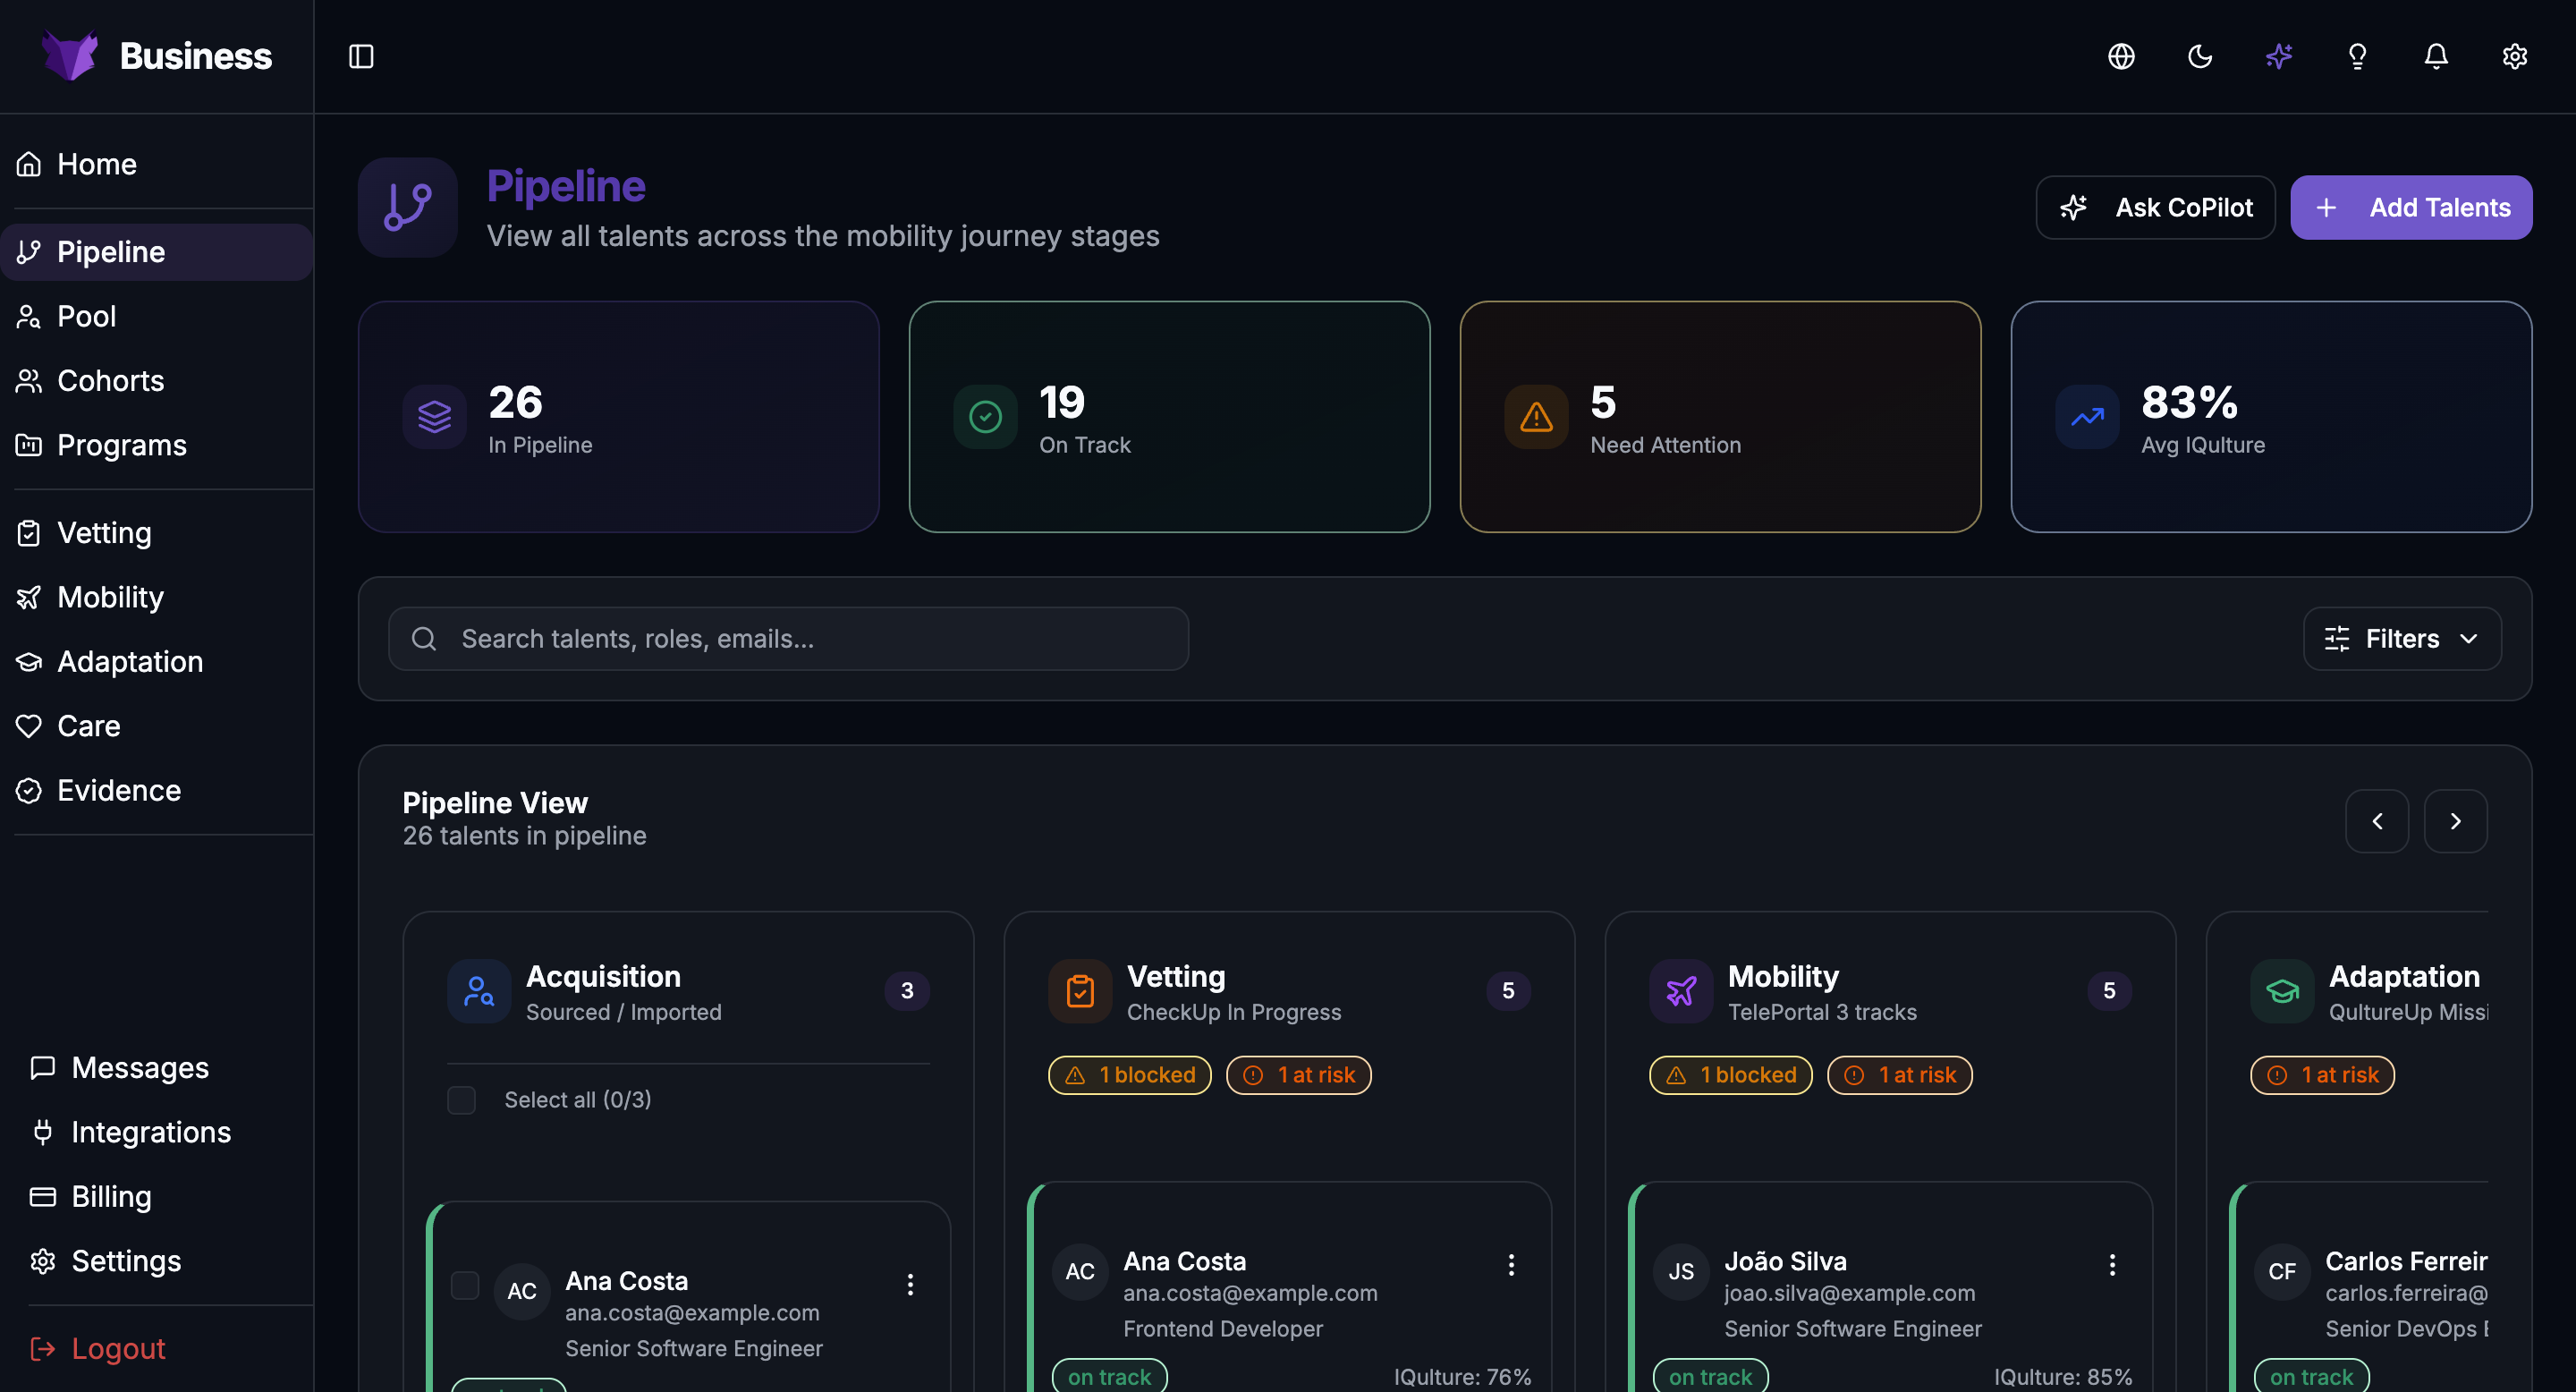The width and height of the screenshot is (2576, 1392).
Task: Open notifications bell icon
Action: pyautogui.click(x=2436, y=57)
